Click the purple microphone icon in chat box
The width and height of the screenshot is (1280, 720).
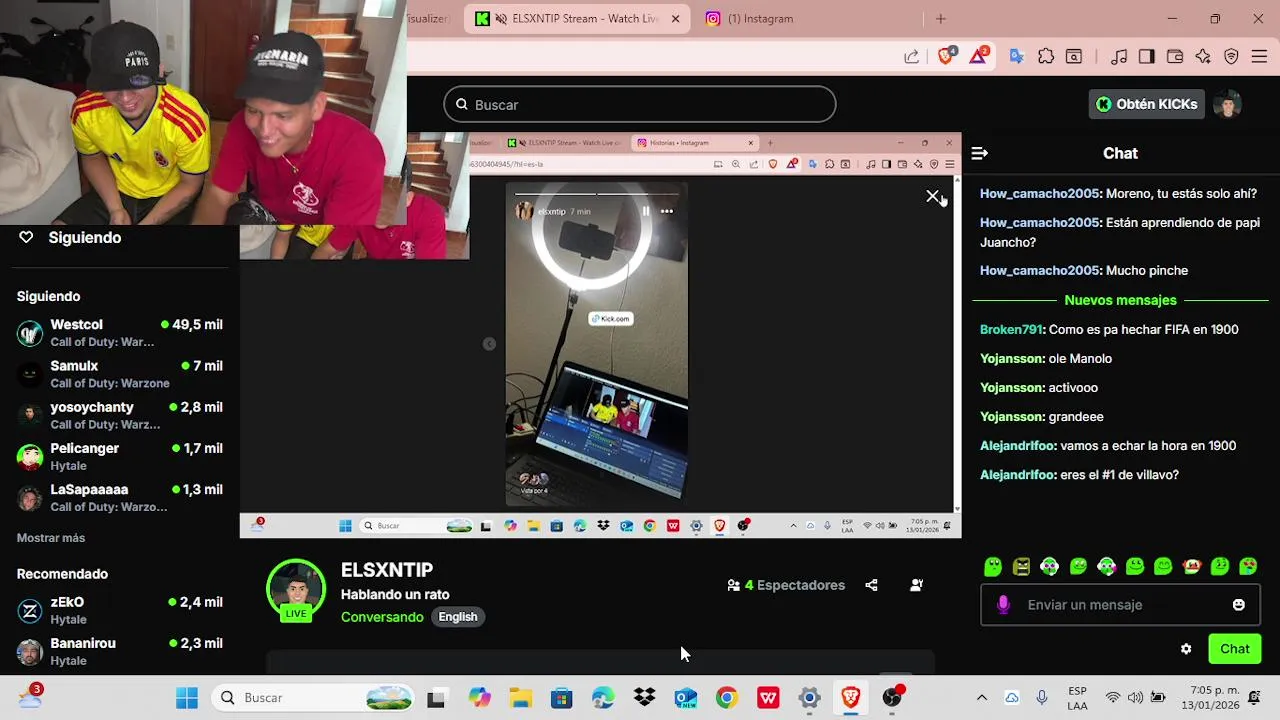point(1004,605)
